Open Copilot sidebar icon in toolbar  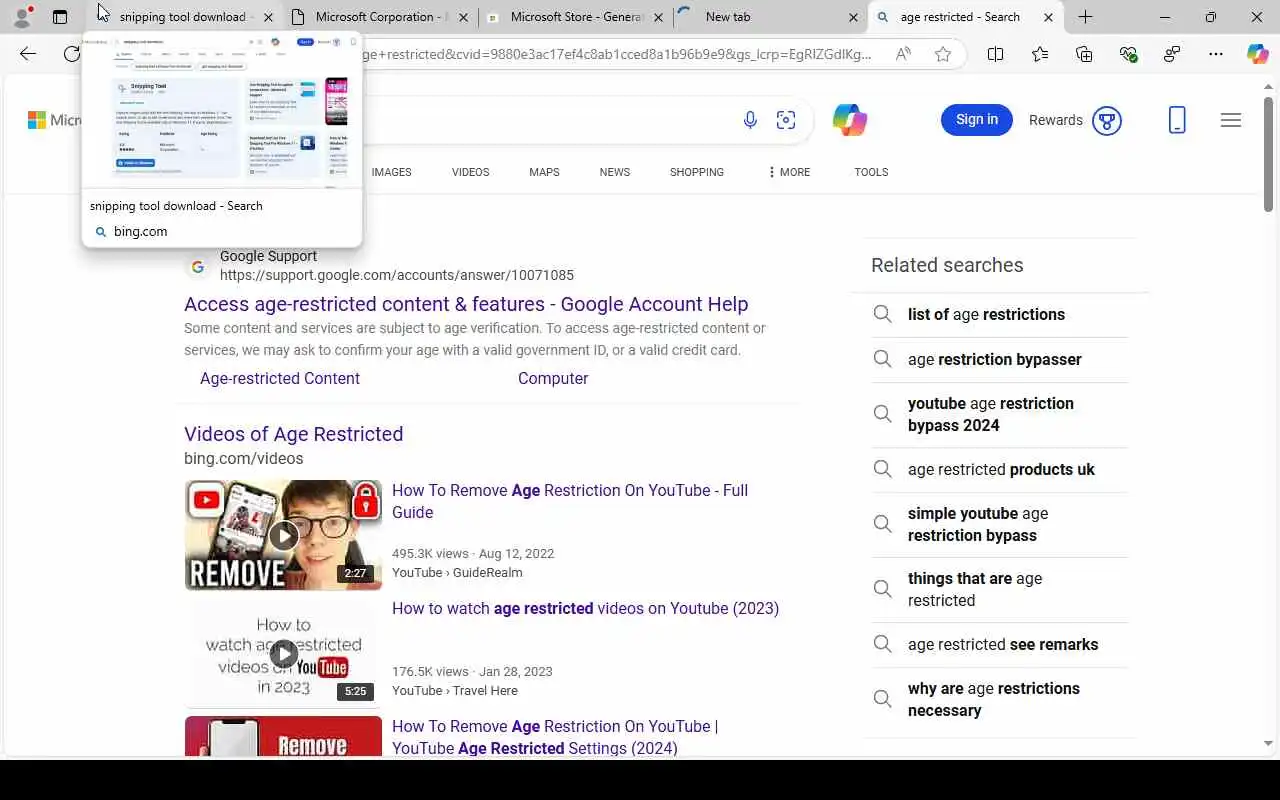pyautogui.click(x=1258, y=54)
